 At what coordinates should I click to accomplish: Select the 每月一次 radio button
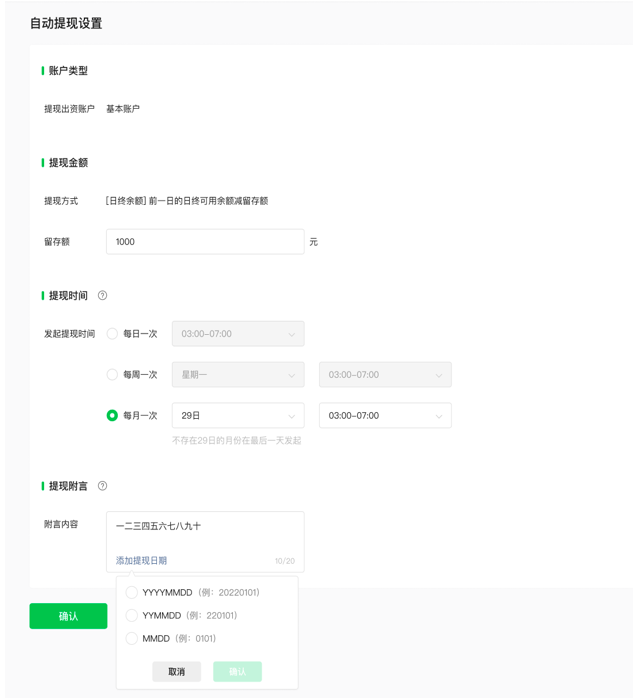[x=112, y=415]
